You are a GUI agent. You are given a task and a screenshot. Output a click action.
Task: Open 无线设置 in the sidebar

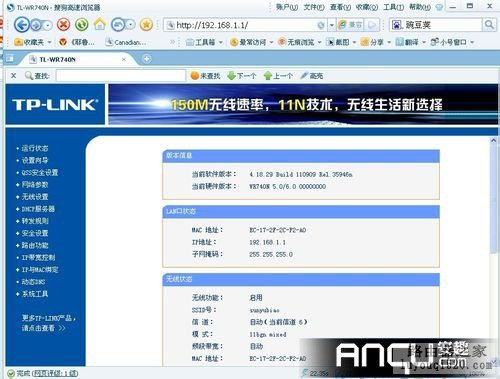point(35,197)
